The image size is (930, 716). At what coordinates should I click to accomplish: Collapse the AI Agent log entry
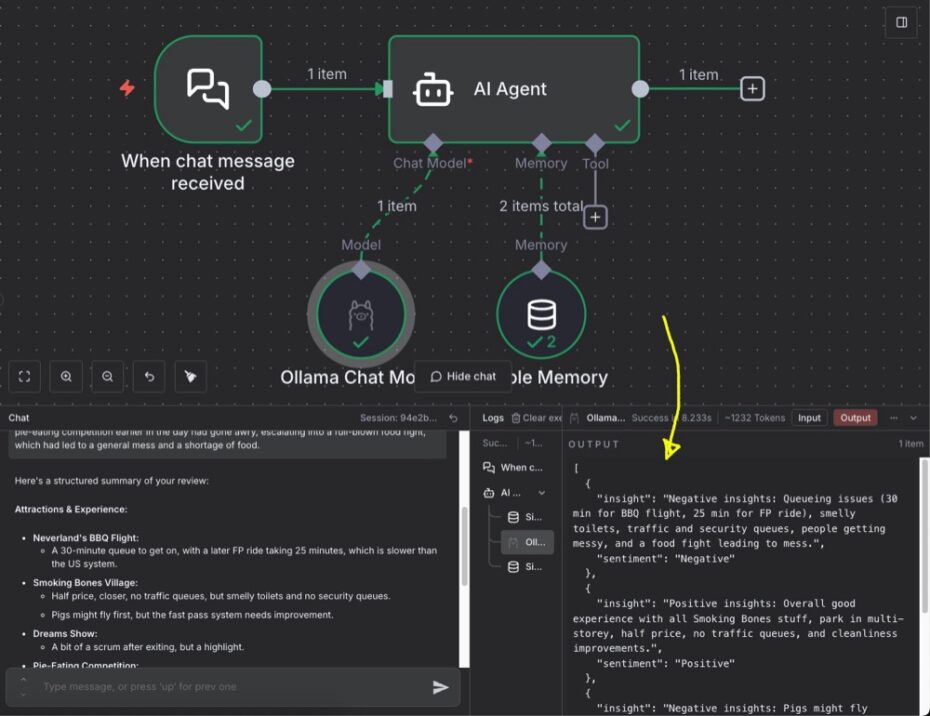tap(542, 493)
